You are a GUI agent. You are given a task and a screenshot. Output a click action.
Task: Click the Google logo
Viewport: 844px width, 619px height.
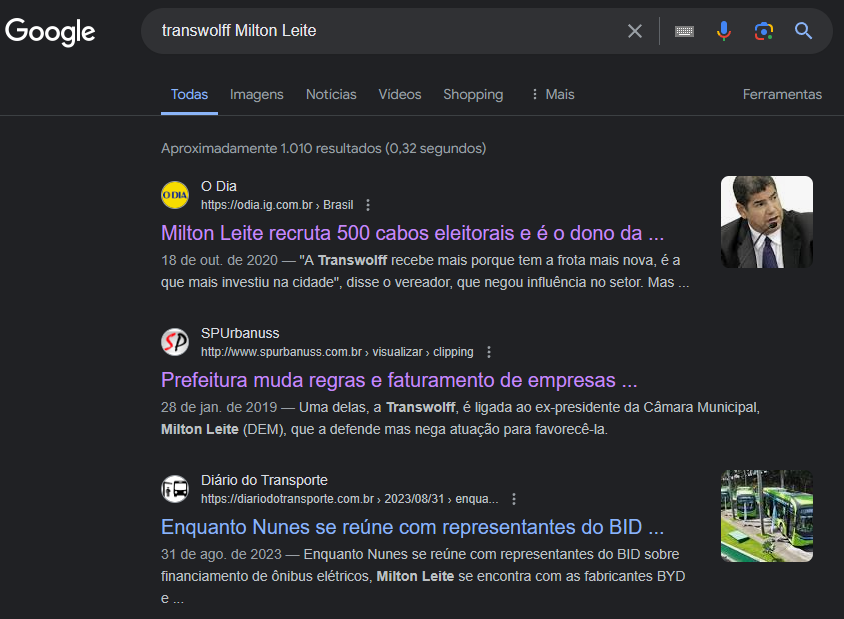(50, 32)
